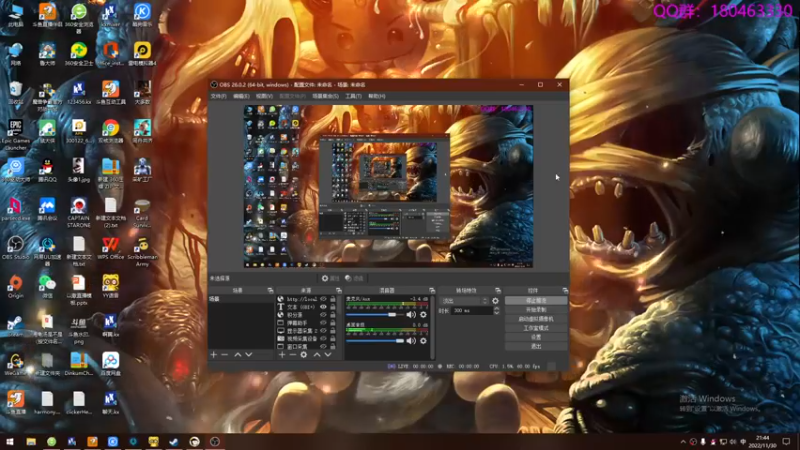Click 开始录制 button in Controls
Image resolution: width=800 pixels, height=450 pixels.
(x=536, y=310)
